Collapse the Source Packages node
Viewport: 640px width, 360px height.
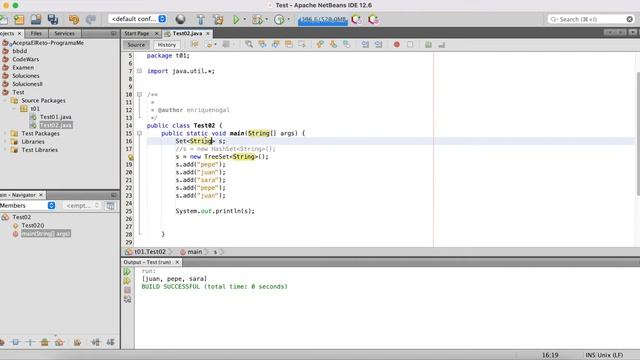pos(5,100)
